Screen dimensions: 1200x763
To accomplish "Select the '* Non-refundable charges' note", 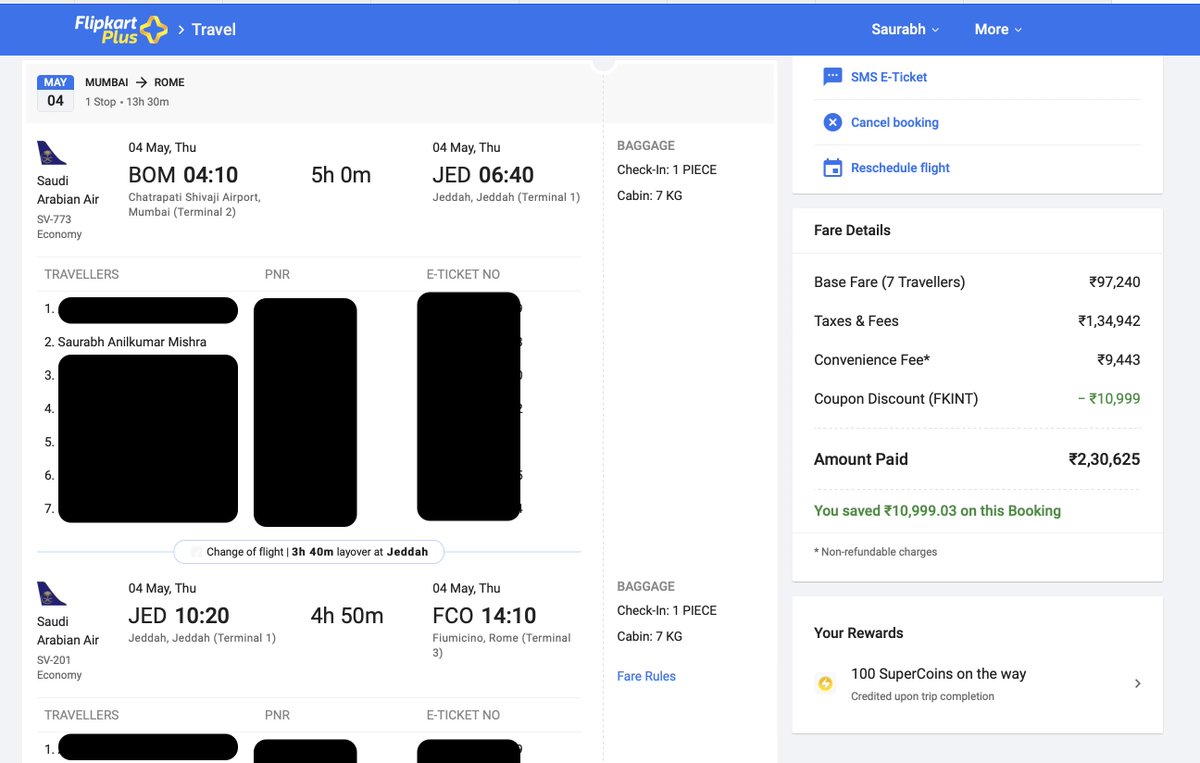I will [876, 552].
